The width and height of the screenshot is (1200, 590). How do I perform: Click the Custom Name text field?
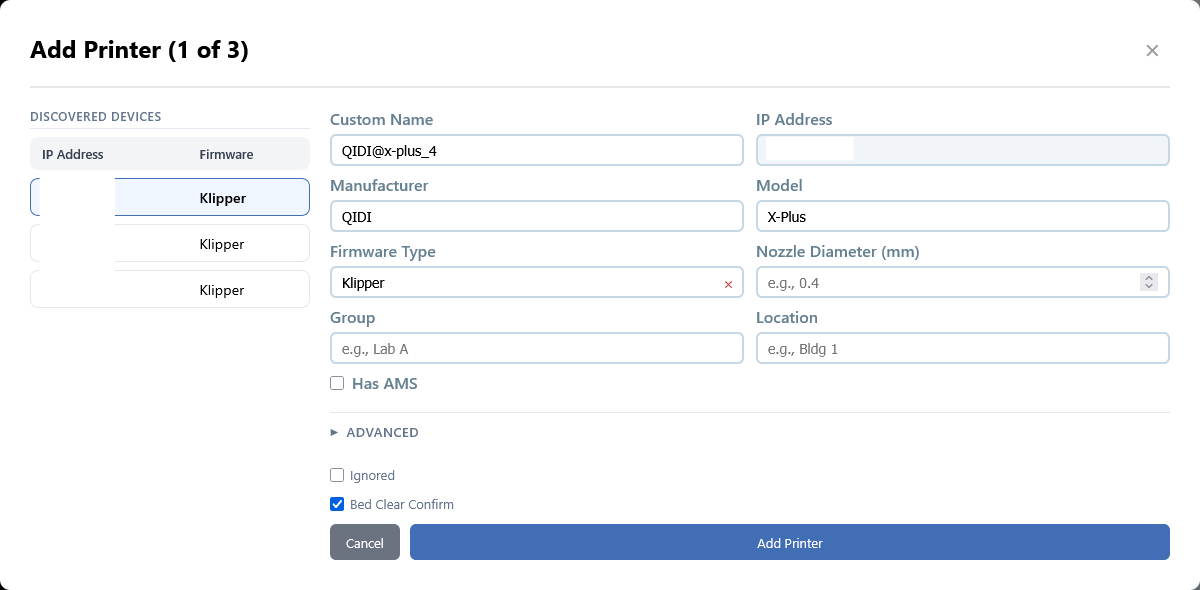coord(536,150)
